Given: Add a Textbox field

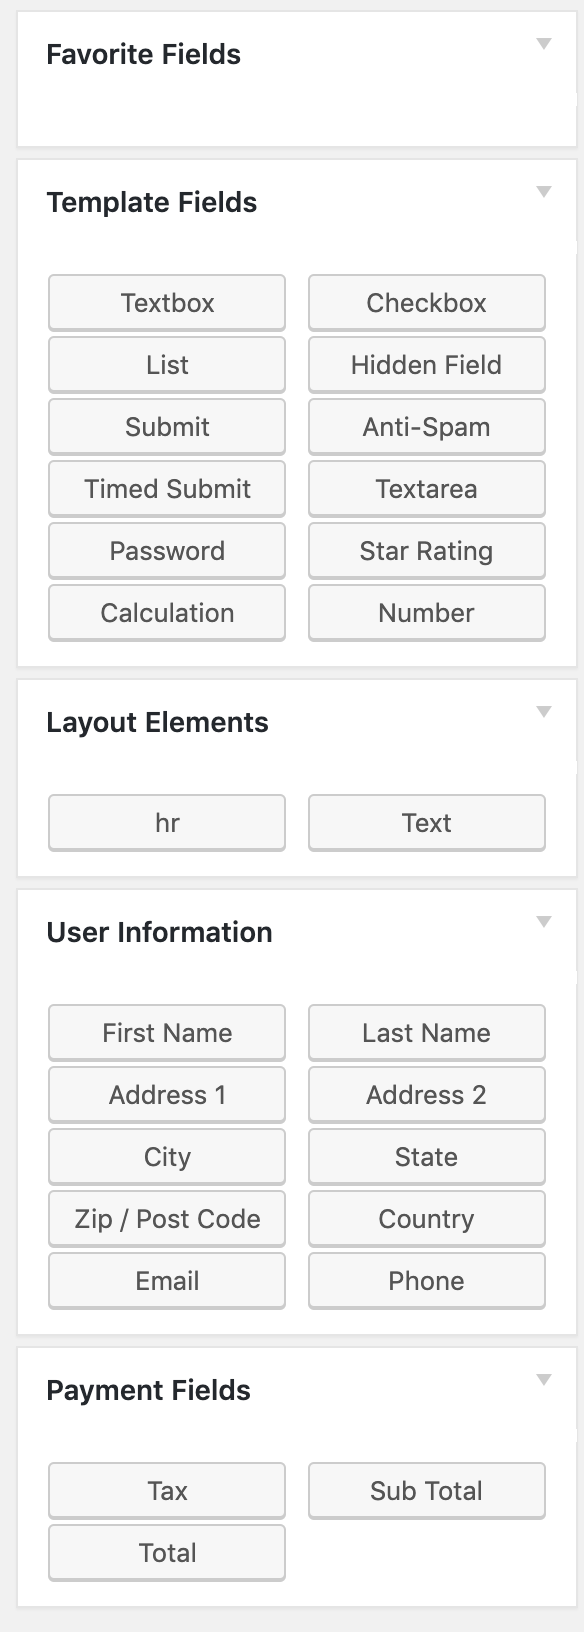Looking at the screenshot, I should click(167, 303).
